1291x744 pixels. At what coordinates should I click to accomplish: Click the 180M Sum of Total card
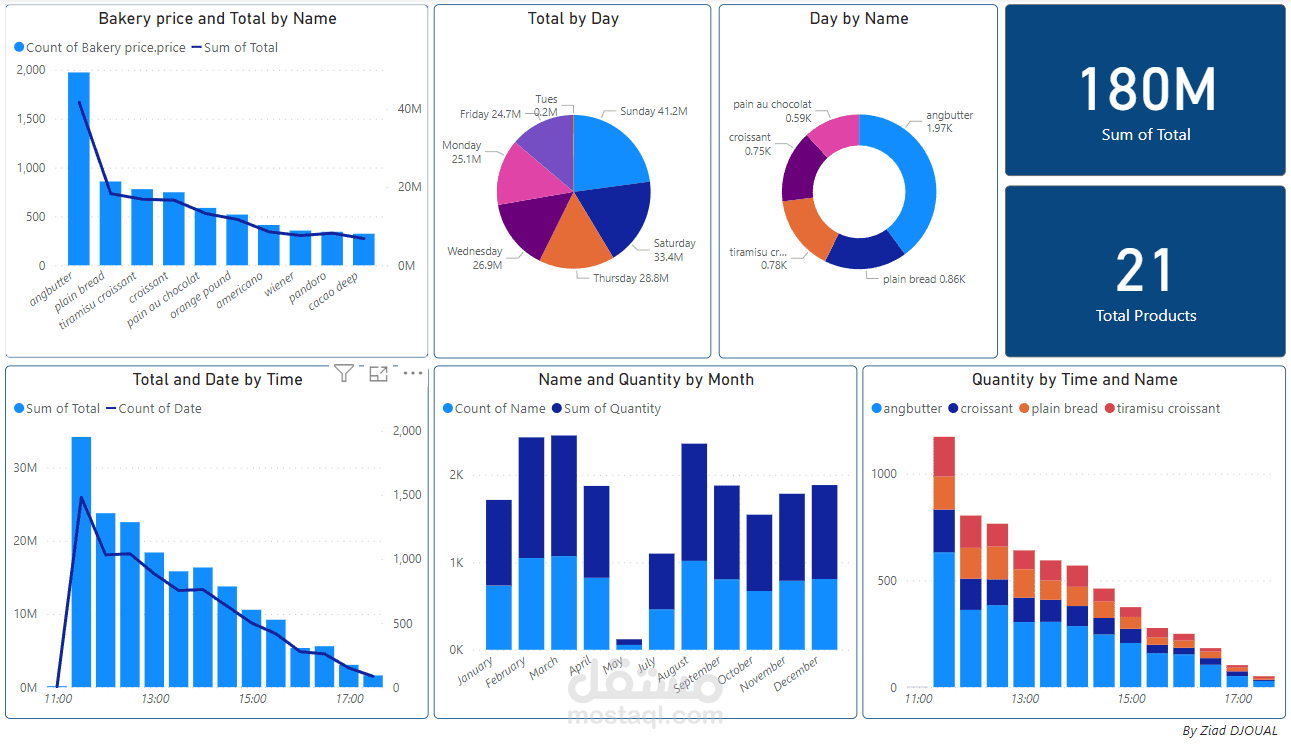click(x=1144, y=90)
